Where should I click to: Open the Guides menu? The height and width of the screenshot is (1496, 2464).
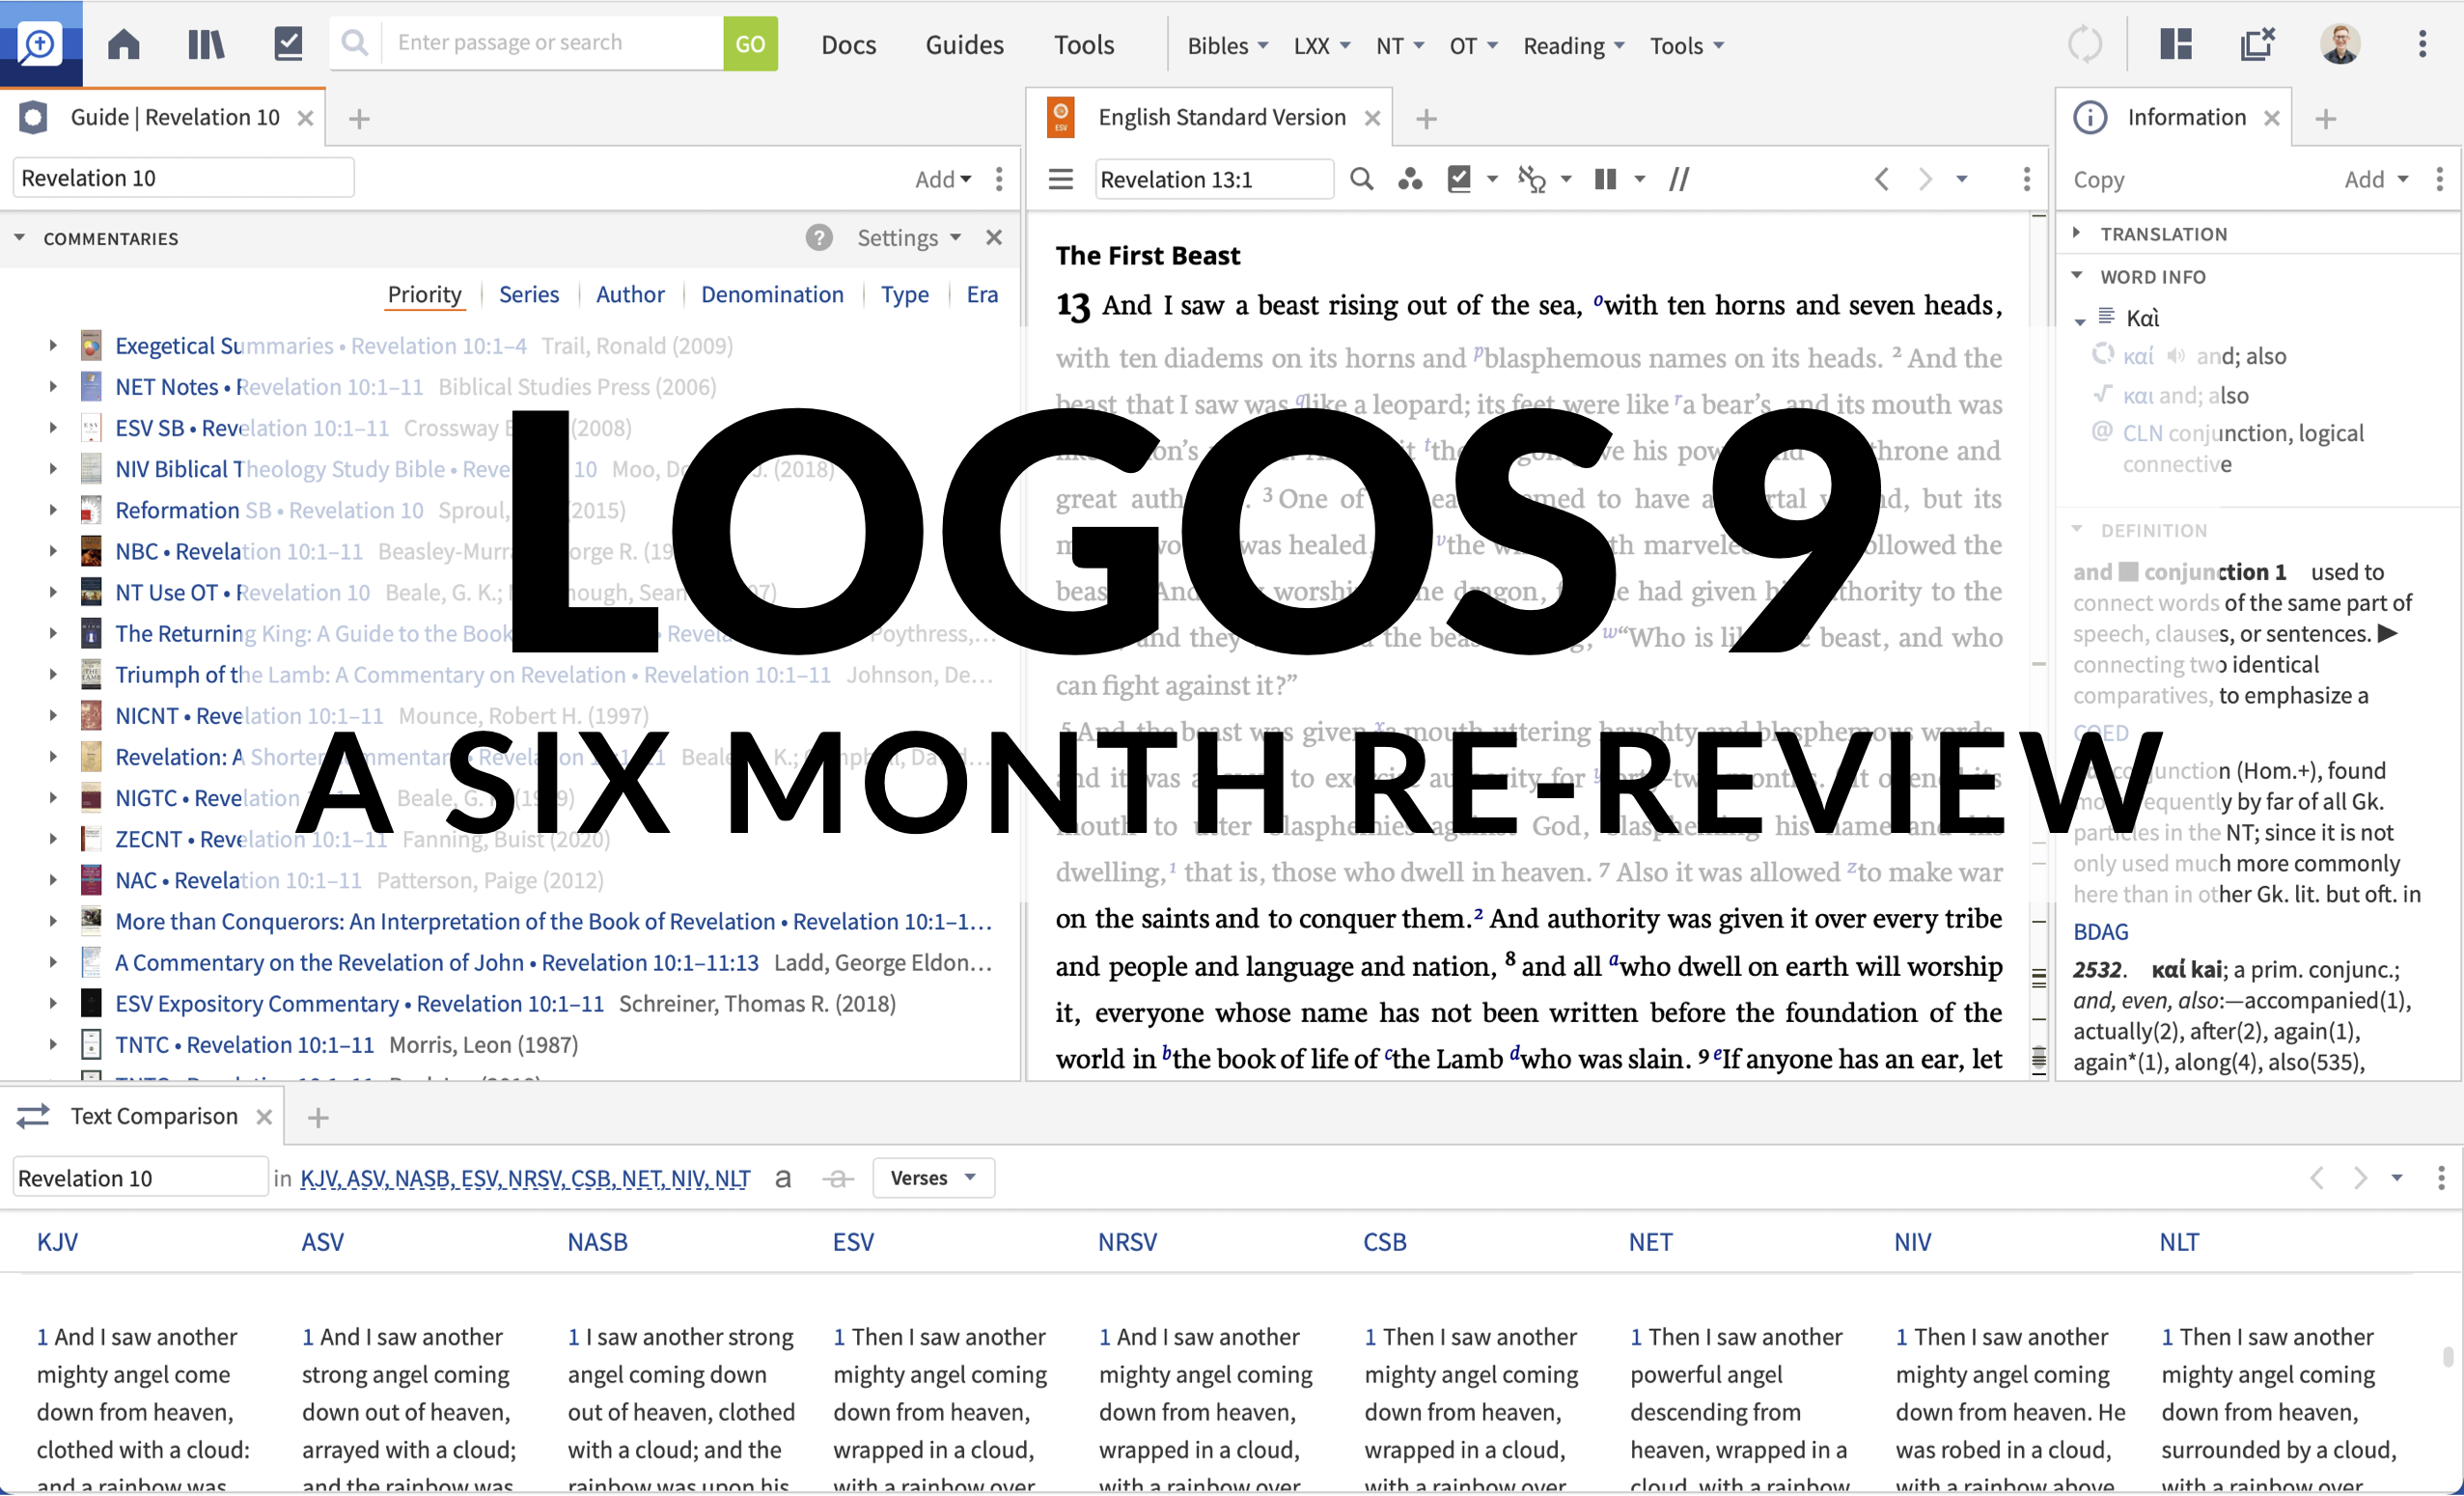click(963, 44)
